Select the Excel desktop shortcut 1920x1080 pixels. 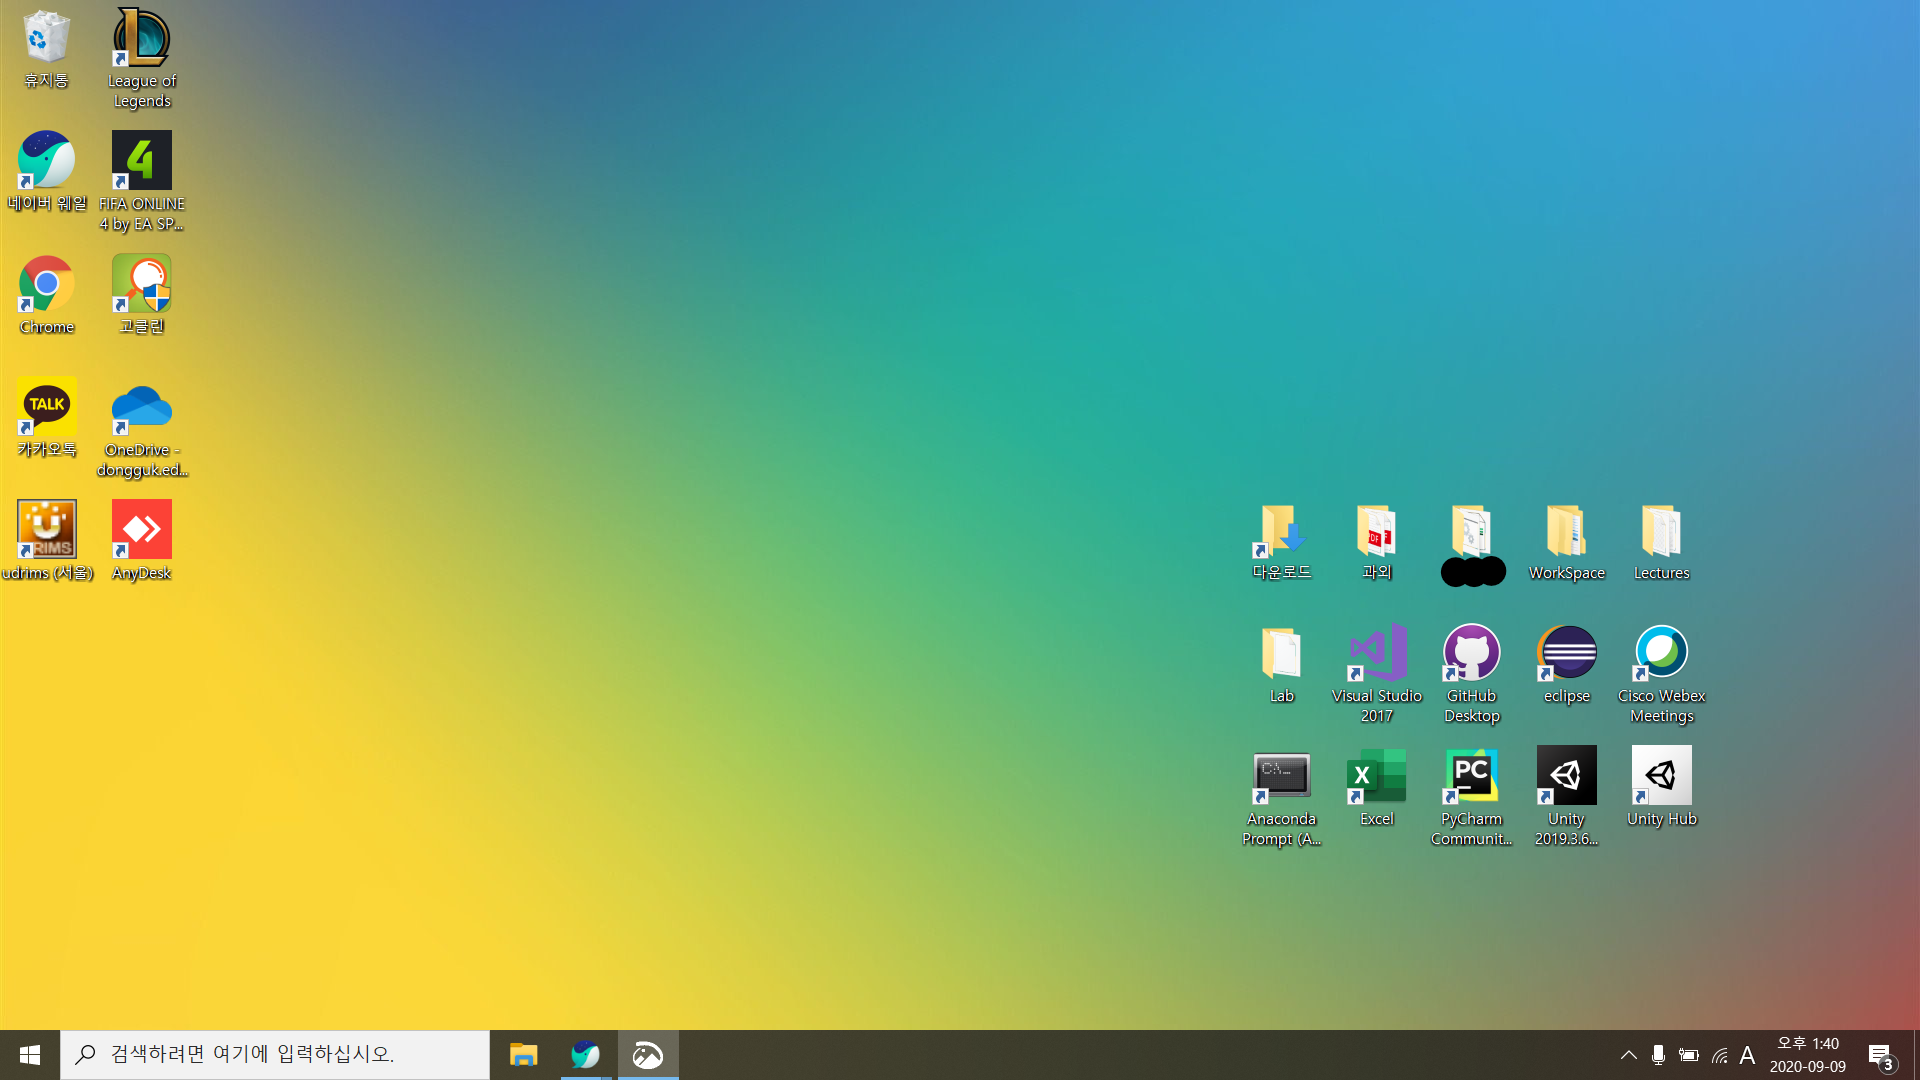(x=1376, y=776)
